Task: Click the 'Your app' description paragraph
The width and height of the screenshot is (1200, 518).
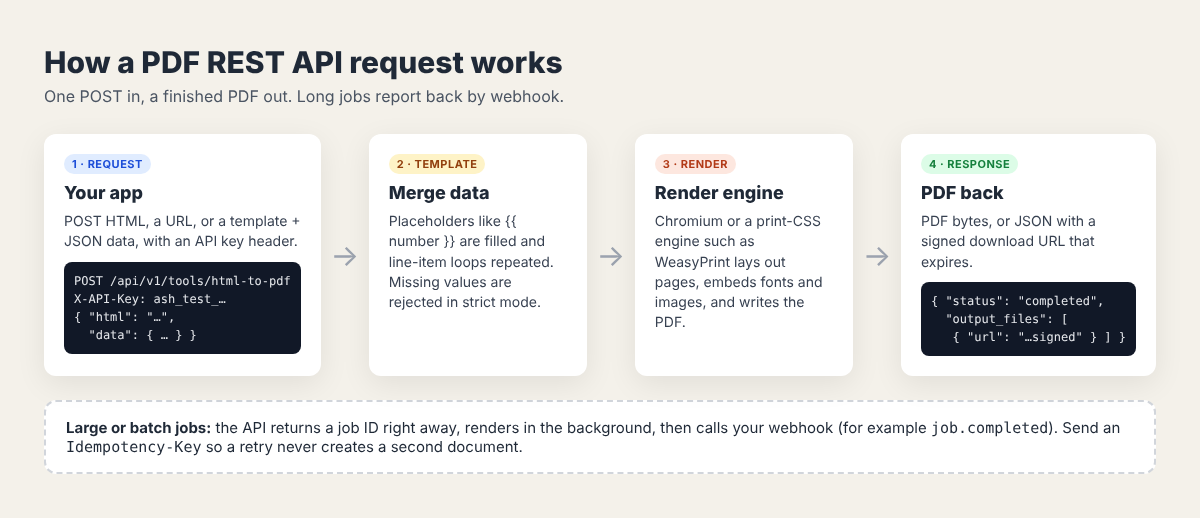Action: pos(182,231)
